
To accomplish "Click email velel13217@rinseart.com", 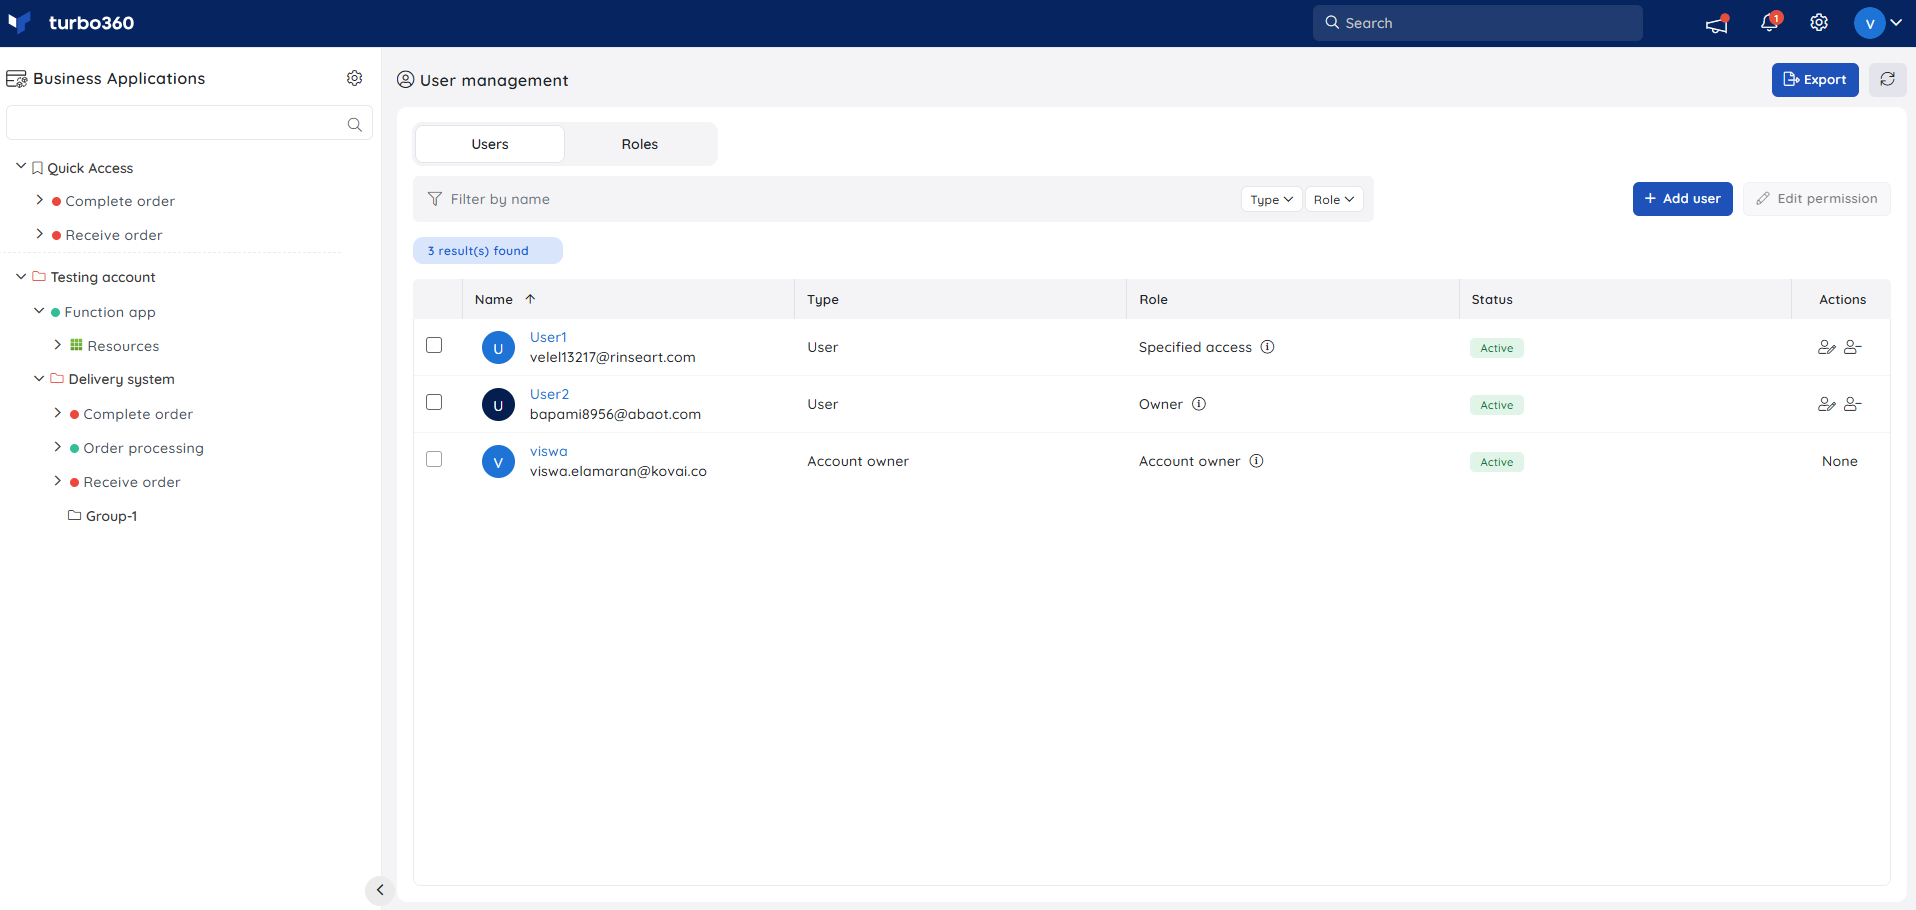I will pos(612,357).
